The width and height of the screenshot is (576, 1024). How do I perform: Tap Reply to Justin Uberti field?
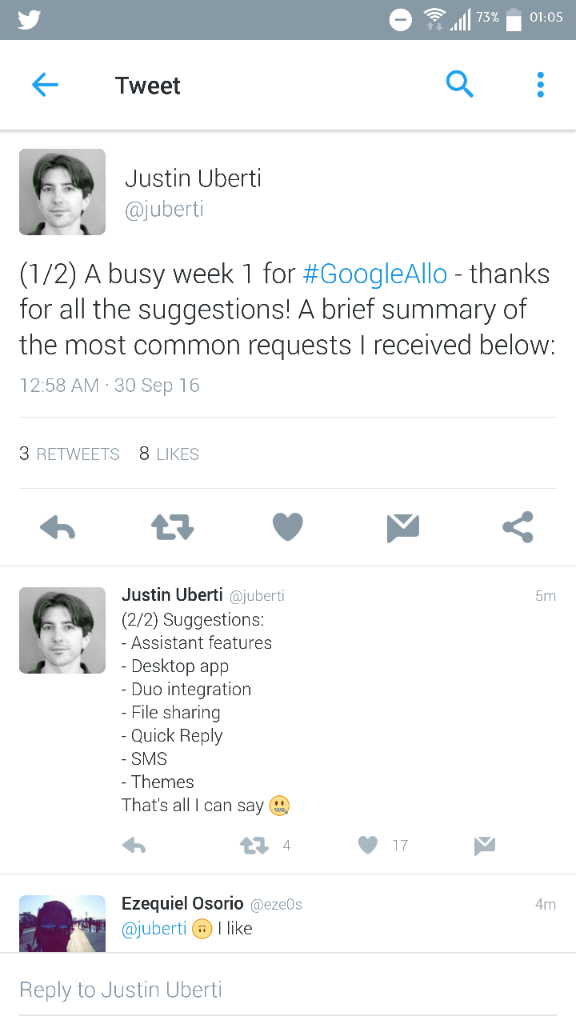pos(288,989)
